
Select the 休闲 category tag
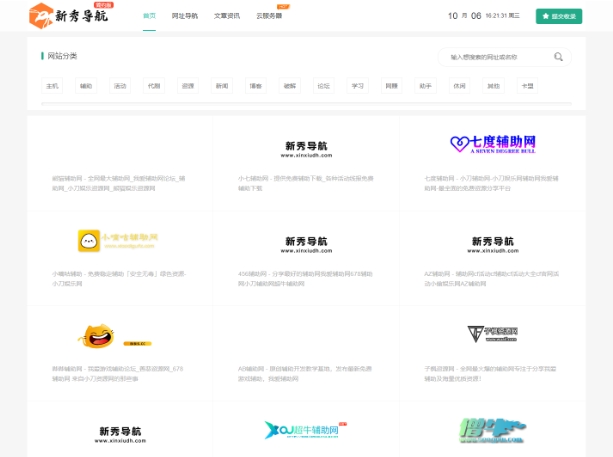pyautogui.click(x=459, y=86)
